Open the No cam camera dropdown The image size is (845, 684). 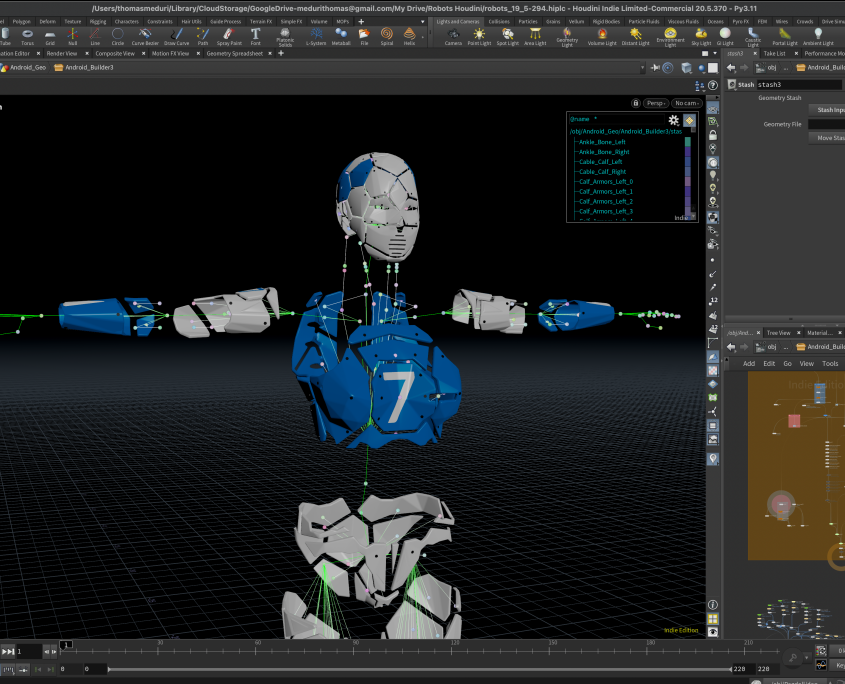coord(686,103)
